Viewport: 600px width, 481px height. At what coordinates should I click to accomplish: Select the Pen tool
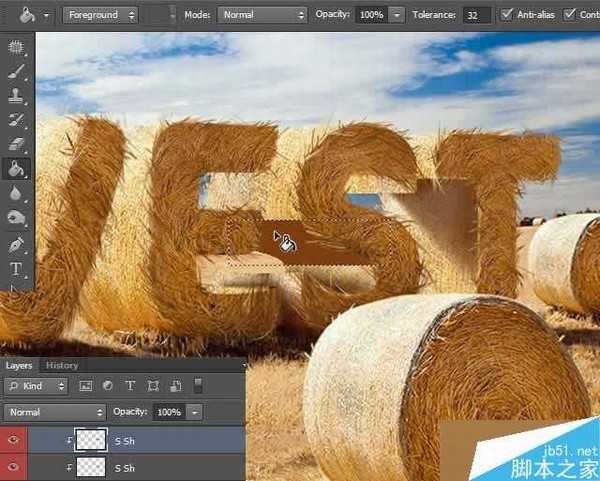[16, 244]
